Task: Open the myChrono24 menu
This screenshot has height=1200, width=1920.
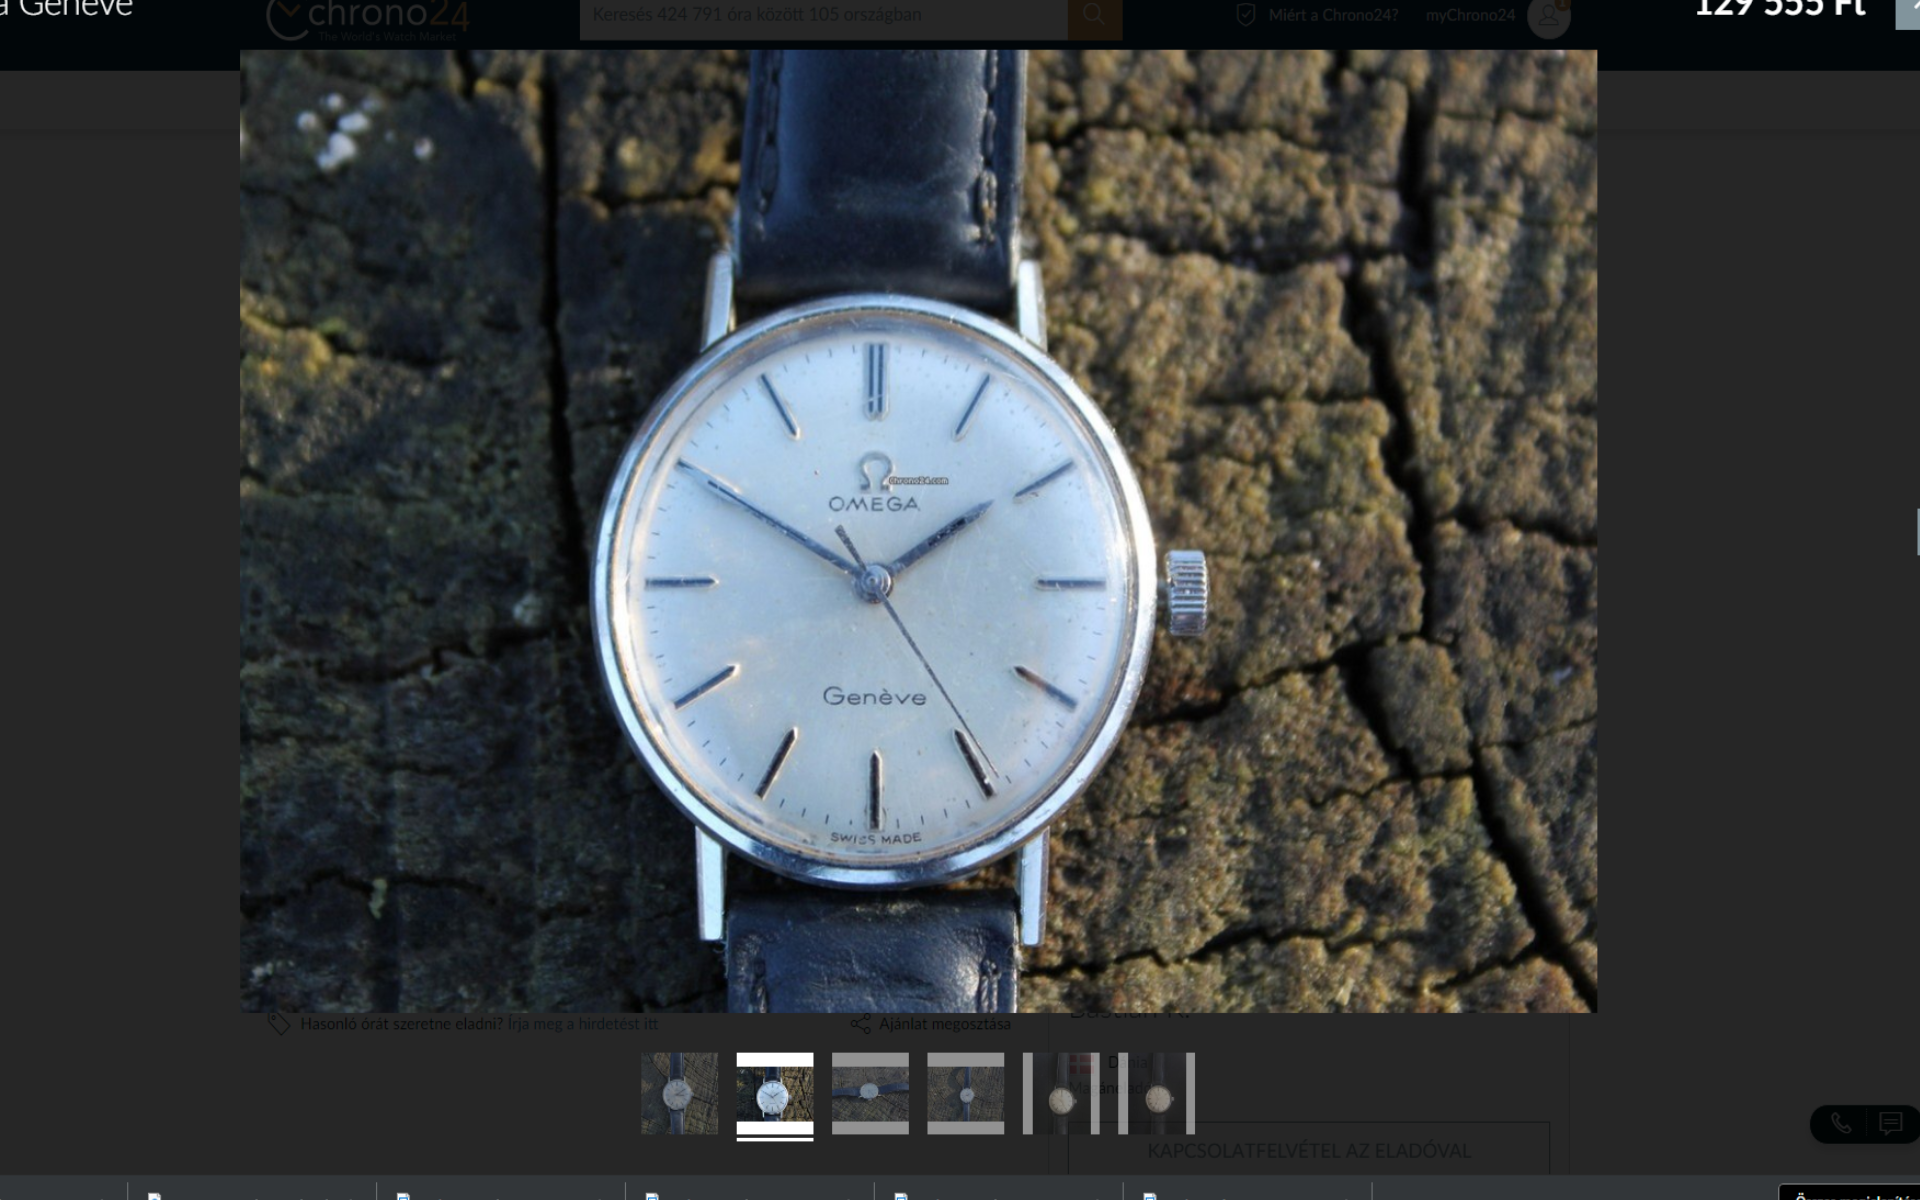Action: pyautogui.click(x=1470, y=15)
